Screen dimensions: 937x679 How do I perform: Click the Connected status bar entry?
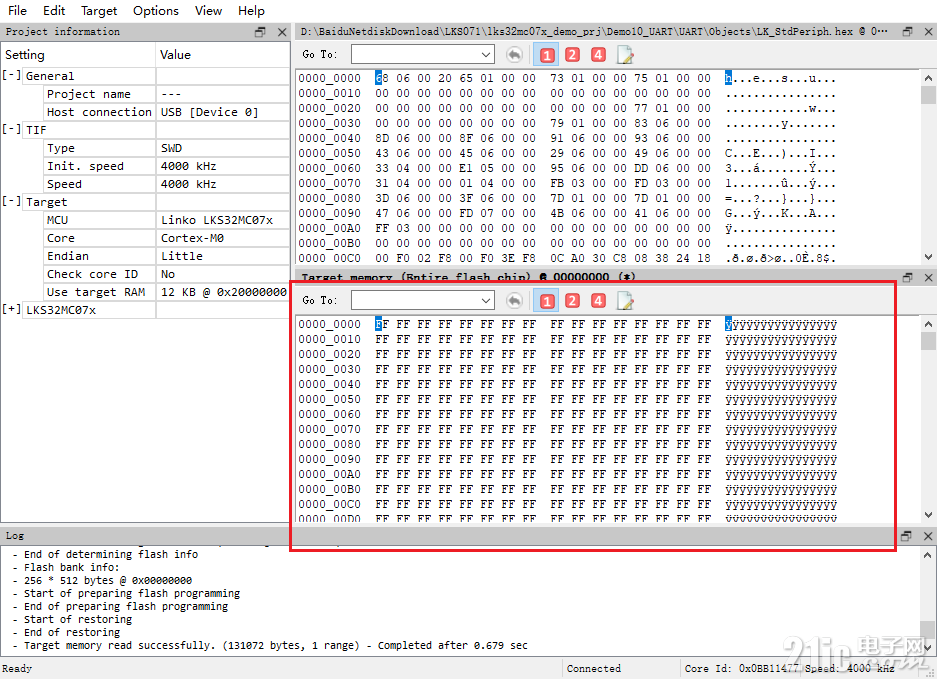[594, 669]
